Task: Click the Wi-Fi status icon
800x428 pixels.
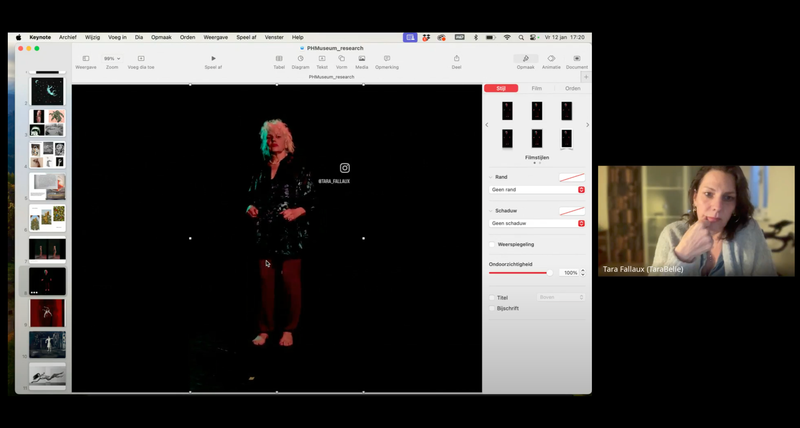Action: click(x=507, y=37)
